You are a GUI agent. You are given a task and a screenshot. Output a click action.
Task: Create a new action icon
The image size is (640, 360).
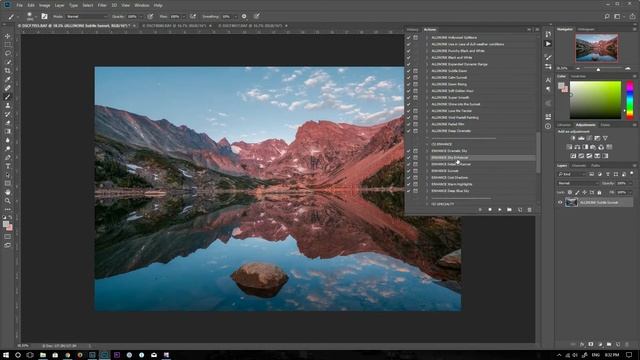520,209
